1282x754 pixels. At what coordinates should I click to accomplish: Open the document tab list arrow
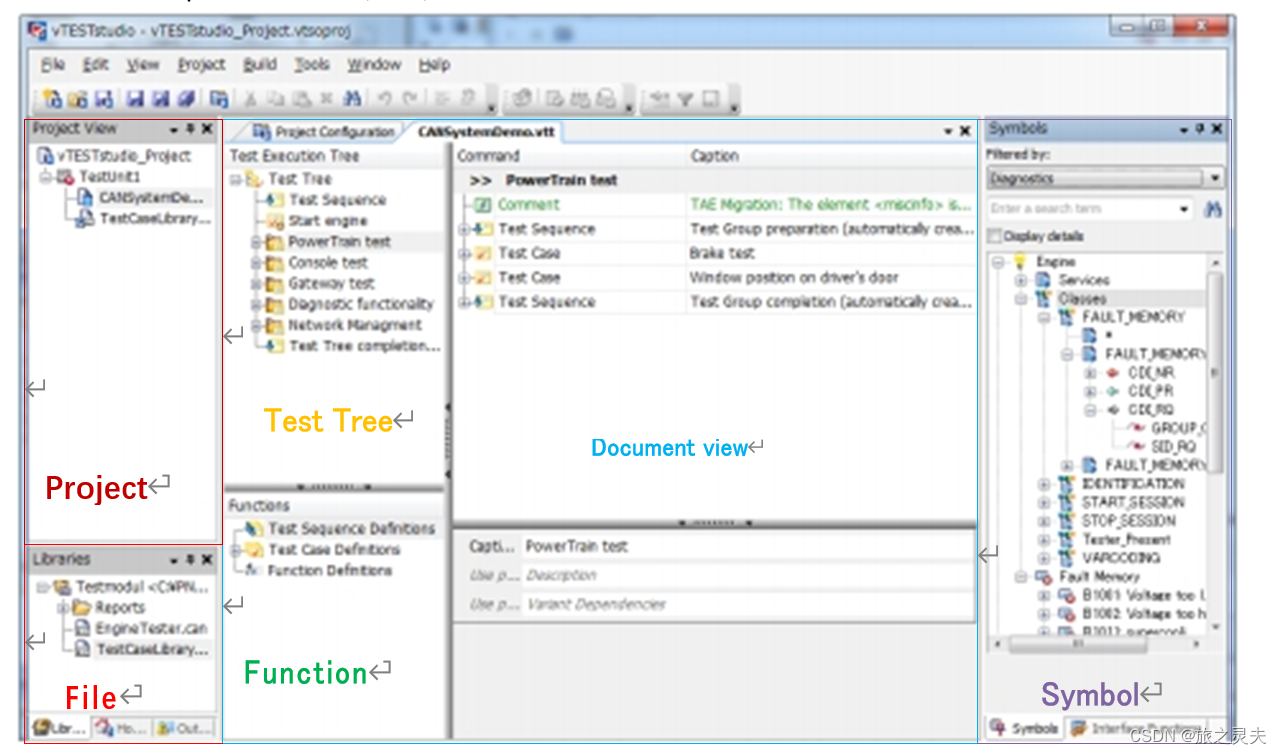(948, 131)
